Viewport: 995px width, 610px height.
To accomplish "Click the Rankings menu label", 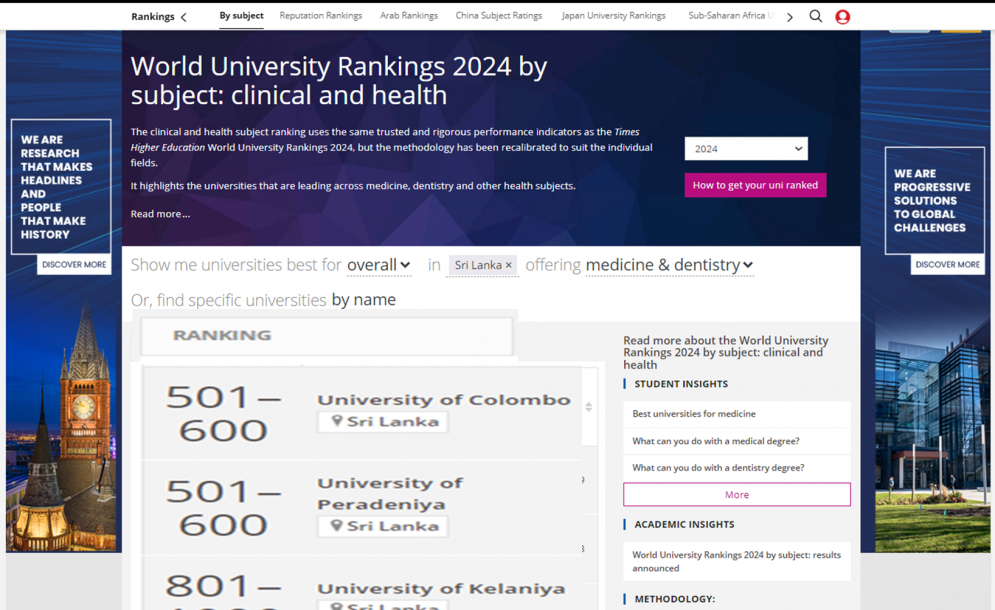I will pyautogui.click(x=152, y=17).
